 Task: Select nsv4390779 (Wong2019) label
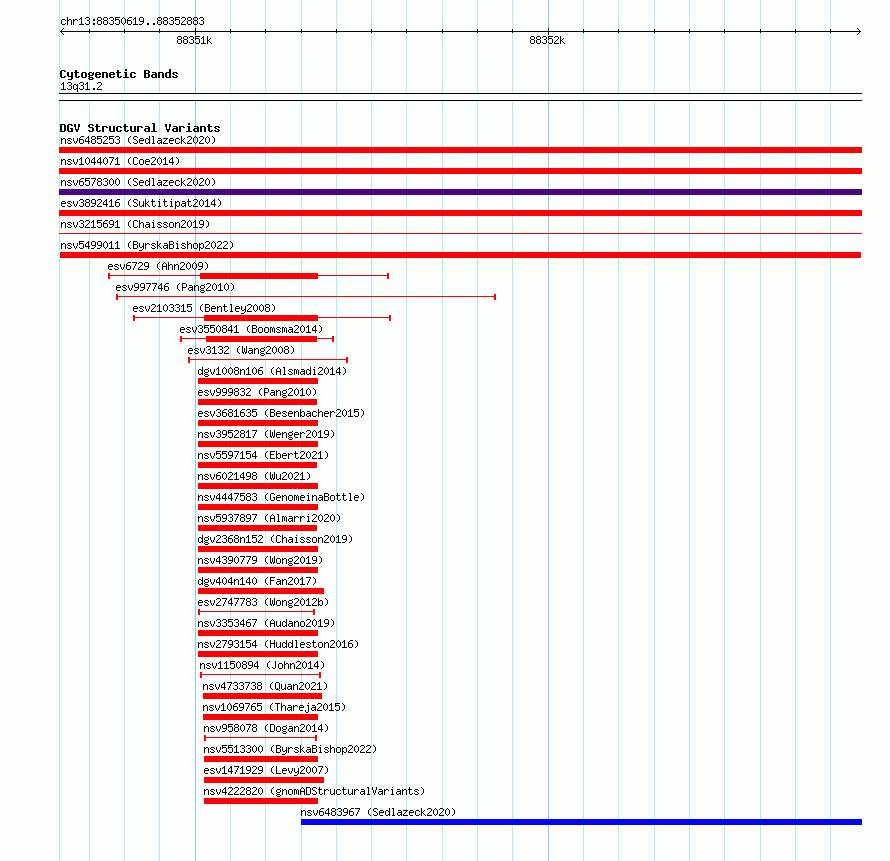[x=260, y=560]
